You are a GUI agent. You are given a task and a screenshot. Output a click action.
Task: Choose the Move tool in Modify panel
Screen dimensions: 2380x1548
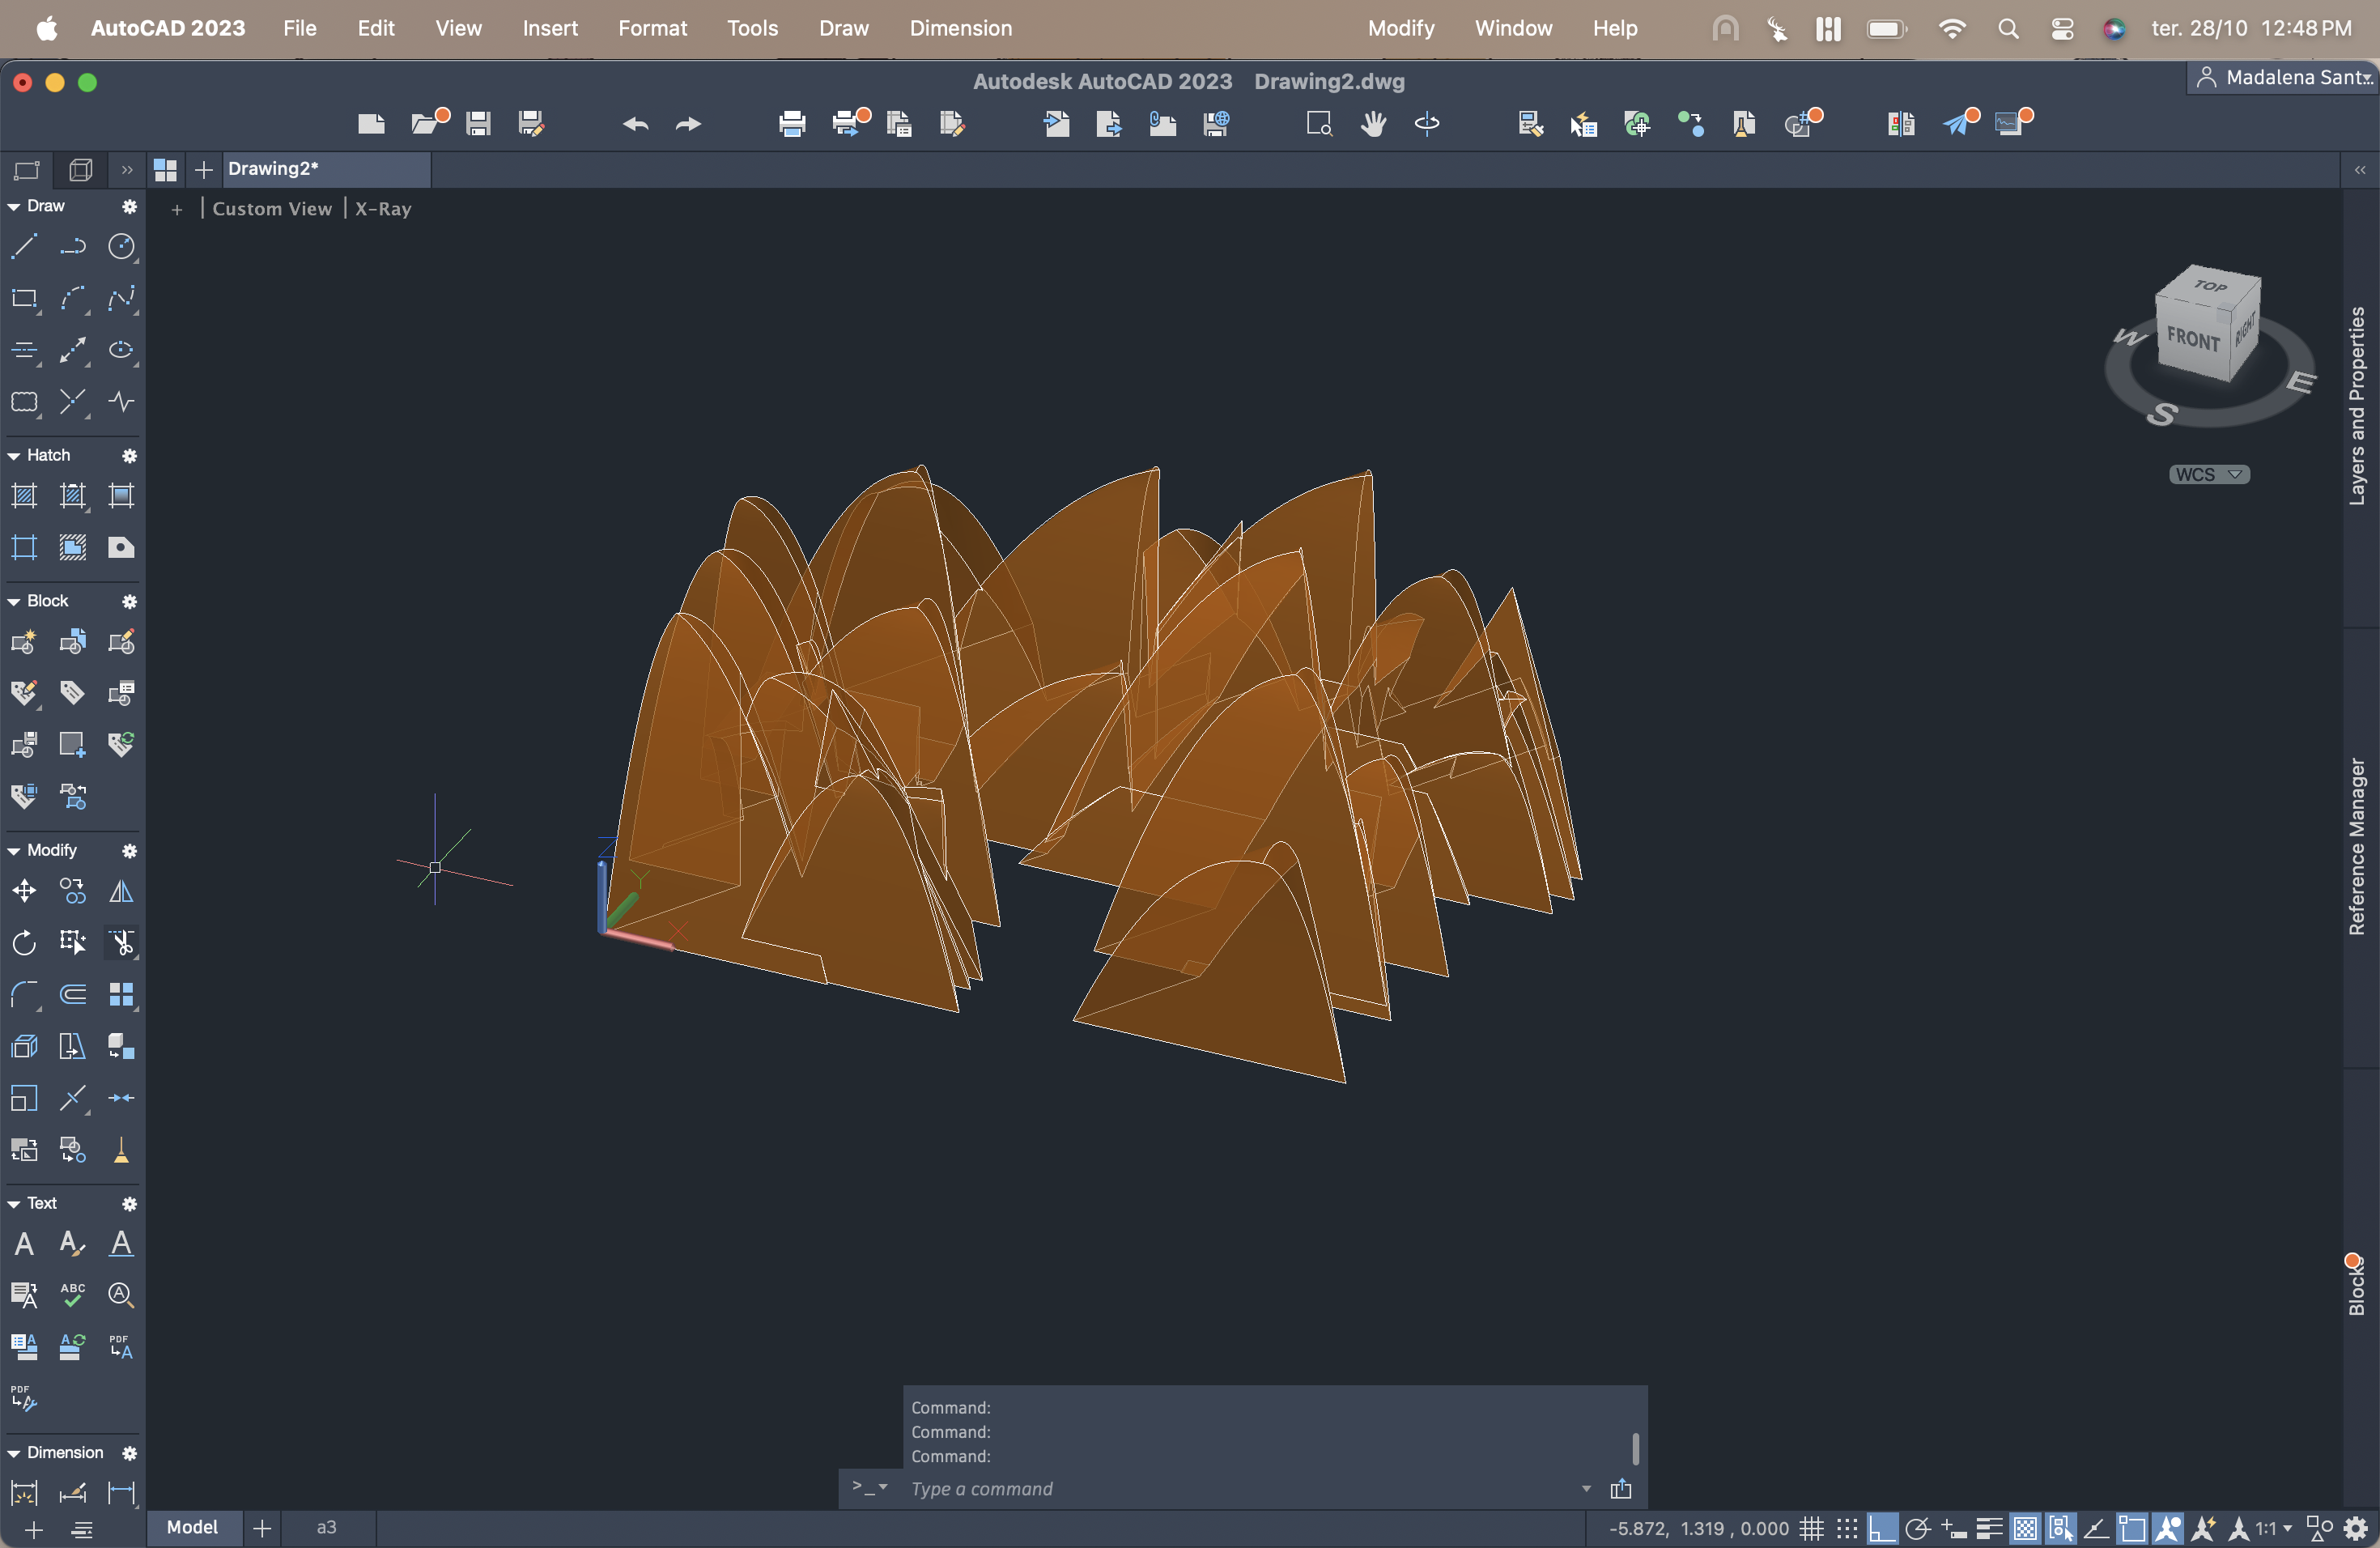(24, 890)
